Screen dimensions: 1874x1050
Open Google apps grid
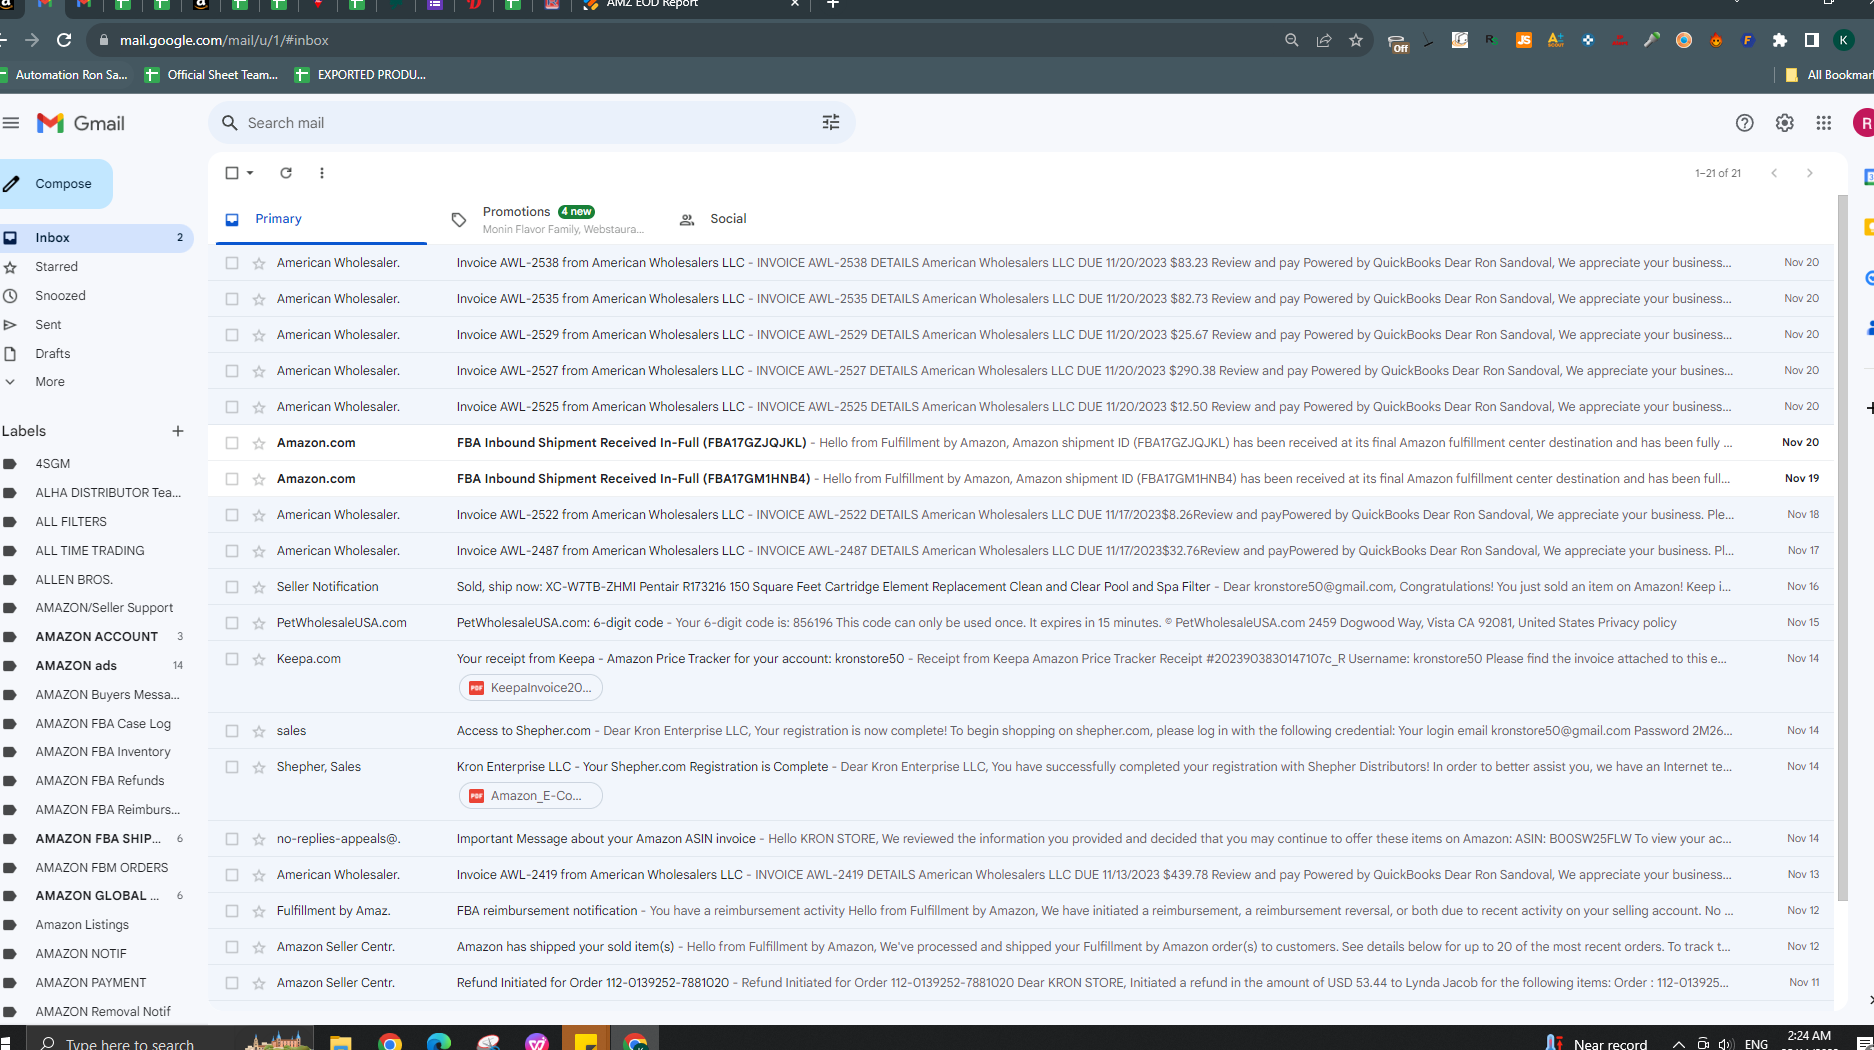click(1824, 123)
